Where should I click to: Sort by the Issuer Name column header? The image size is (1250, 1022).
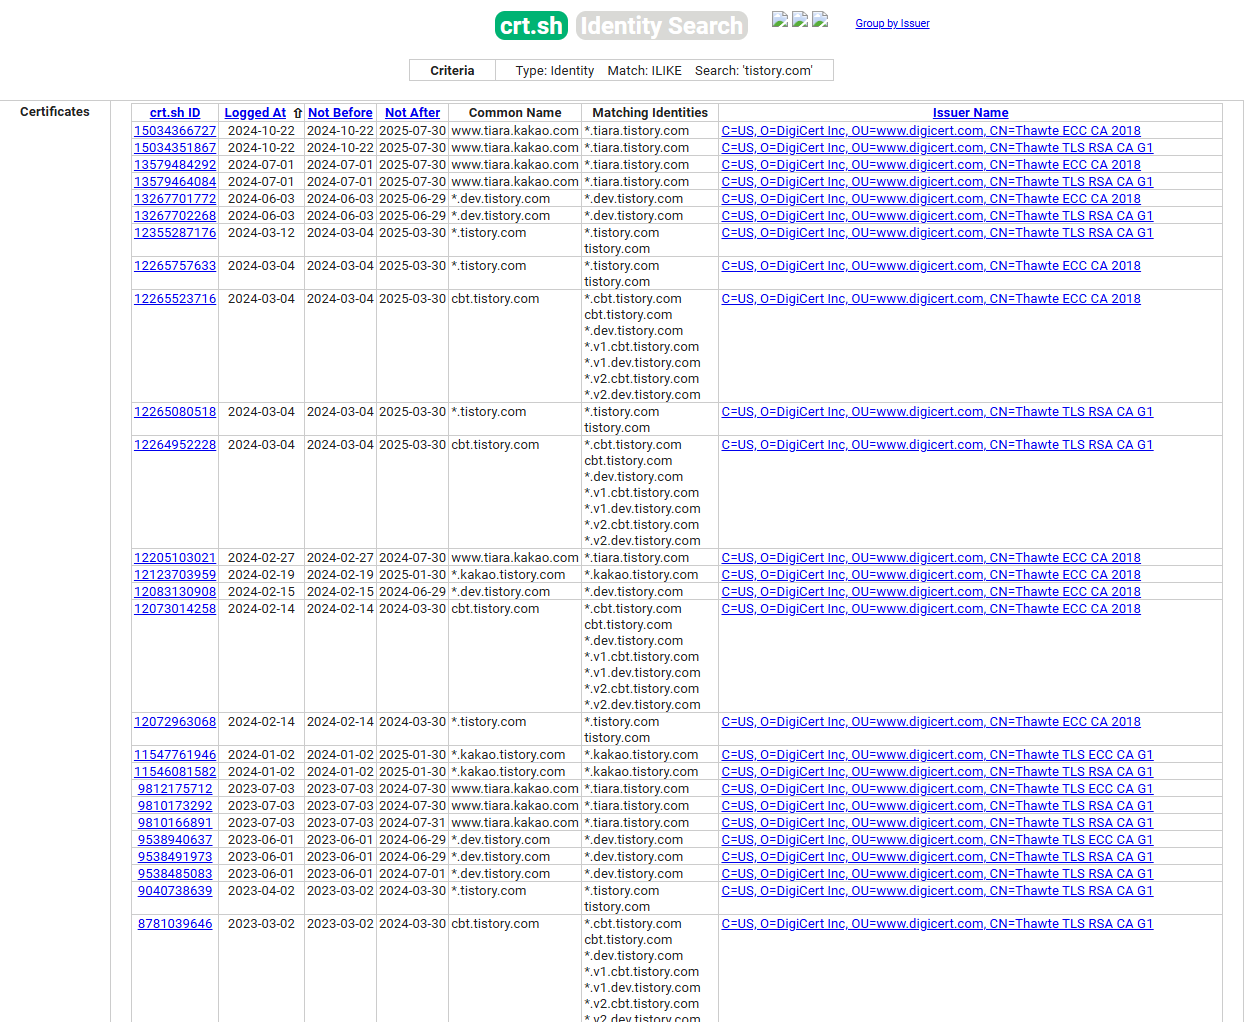[970, 113]
